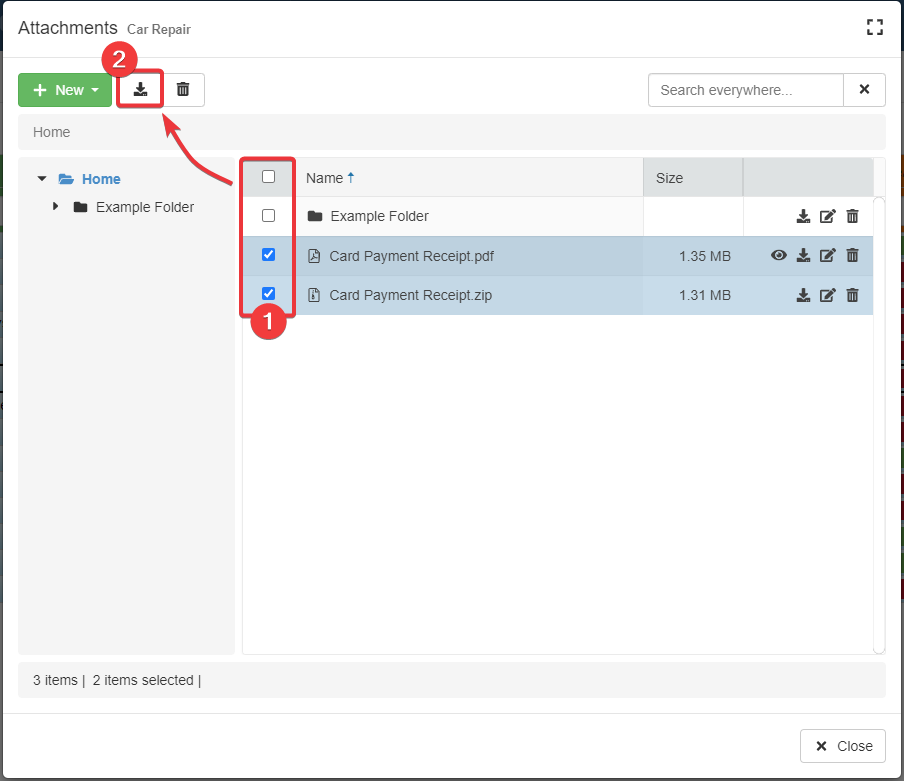
Task: Delete Card Payment Receipt.zip file
Action: (852, 295)
